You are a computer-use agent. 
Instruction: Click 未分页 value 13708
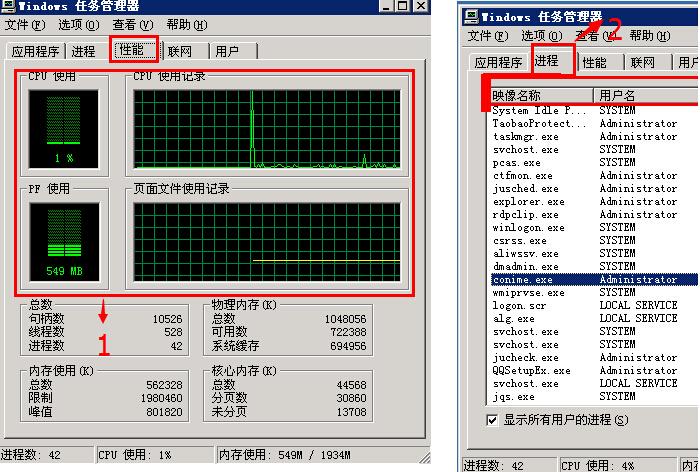351,412
